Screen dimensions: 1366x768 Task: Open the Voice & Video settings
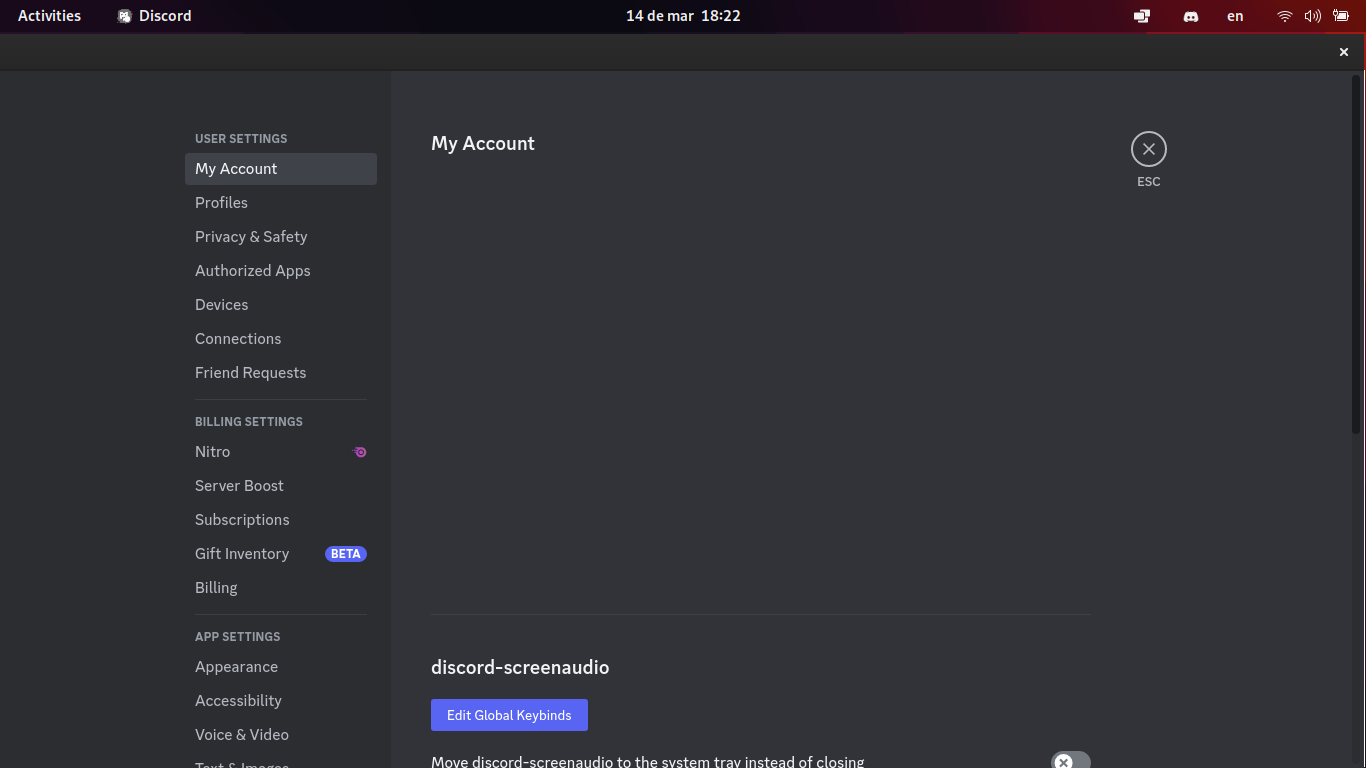(242, 734)
